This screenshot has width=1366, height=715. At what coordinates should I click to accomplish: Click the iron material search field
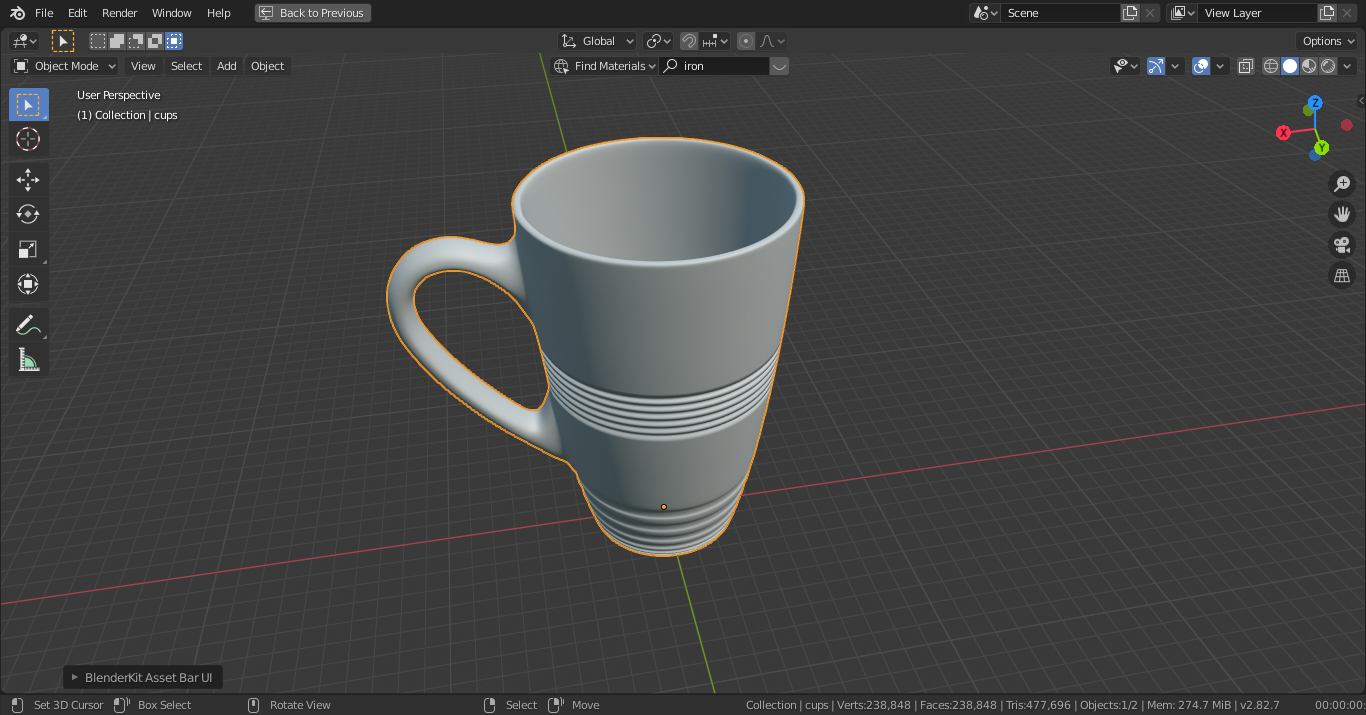pos(716,65)
